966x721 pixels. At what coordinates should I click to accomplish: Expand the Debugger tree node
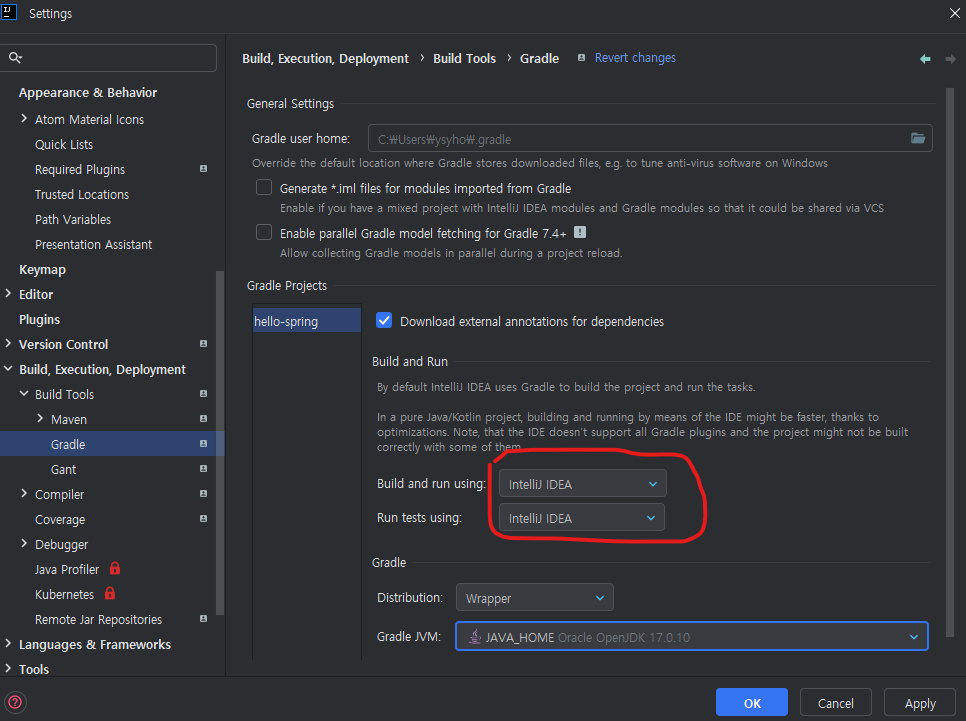click(24, 544)
